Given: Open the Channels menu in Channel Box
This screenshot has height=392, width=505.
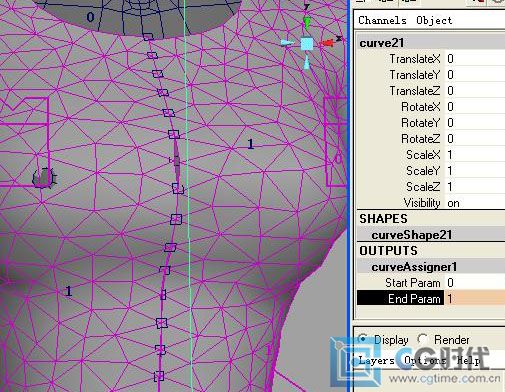Looking at the screenshot, I should pos(382,21).
